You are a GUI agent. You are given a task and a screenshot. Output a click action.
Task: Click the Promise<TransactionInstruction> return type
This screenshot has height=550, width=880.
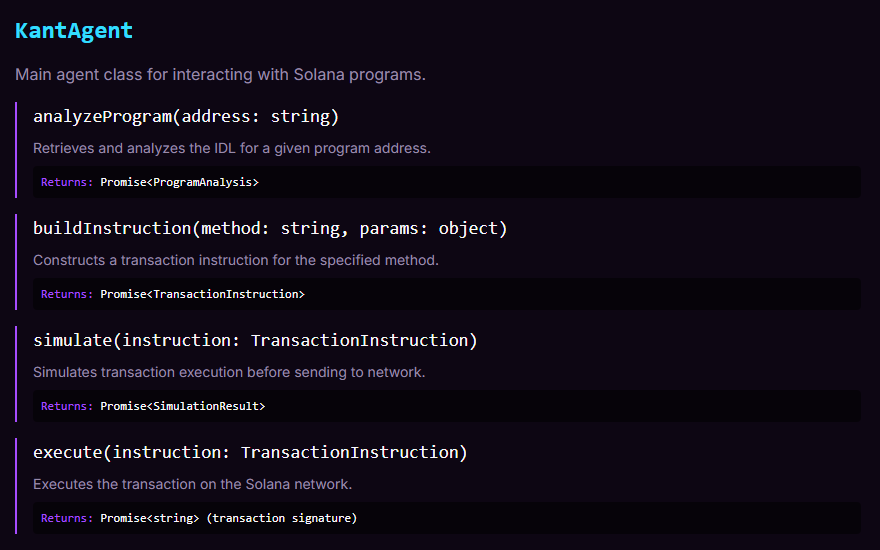[202, 294]
